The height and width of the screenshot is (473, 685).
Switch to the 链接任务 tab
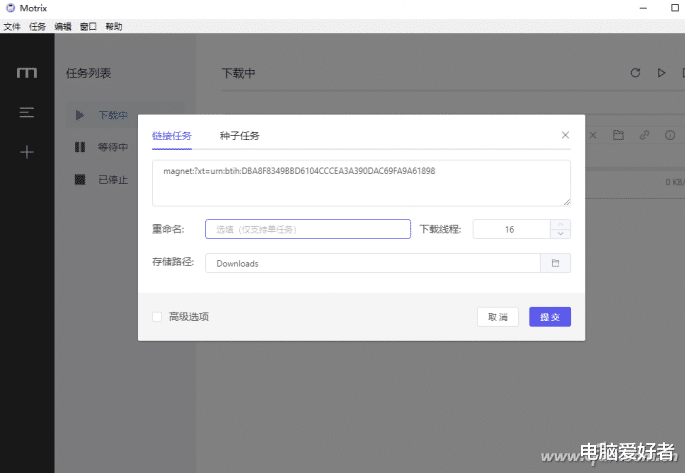pos(172,136)
